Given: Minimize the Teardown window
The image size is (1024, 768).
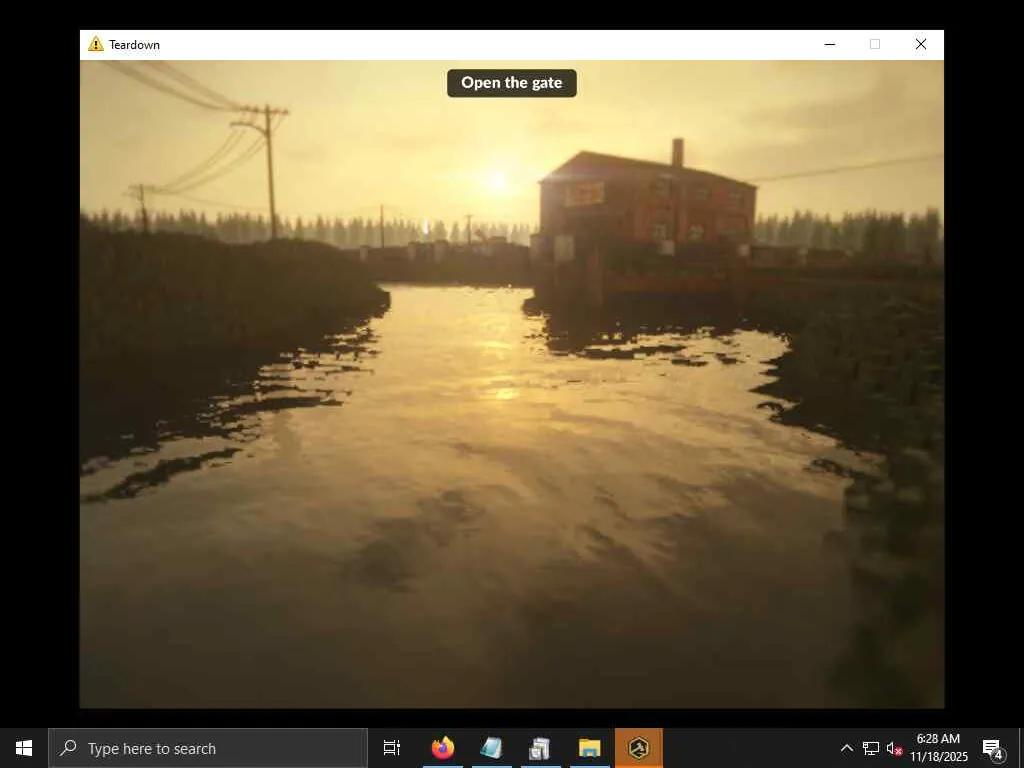Looking at the screenshot, I should coord(829,44).
